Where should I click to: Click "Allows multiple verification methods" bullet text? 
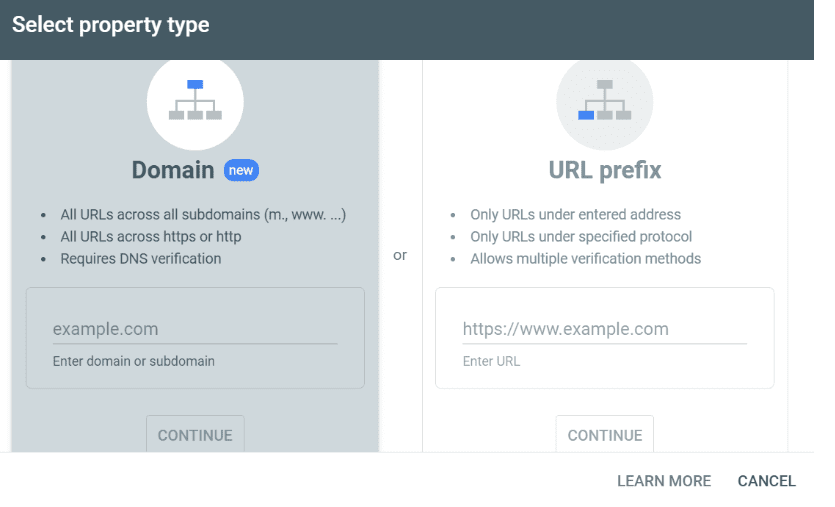(585, 259)
